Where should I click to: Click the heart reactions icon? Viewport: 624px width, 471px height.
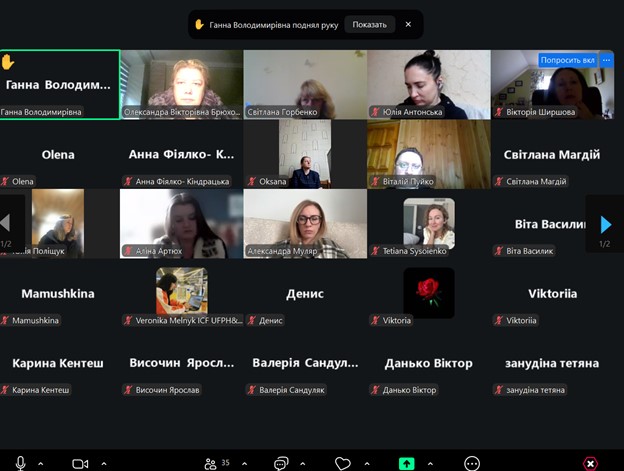point(343,463)
